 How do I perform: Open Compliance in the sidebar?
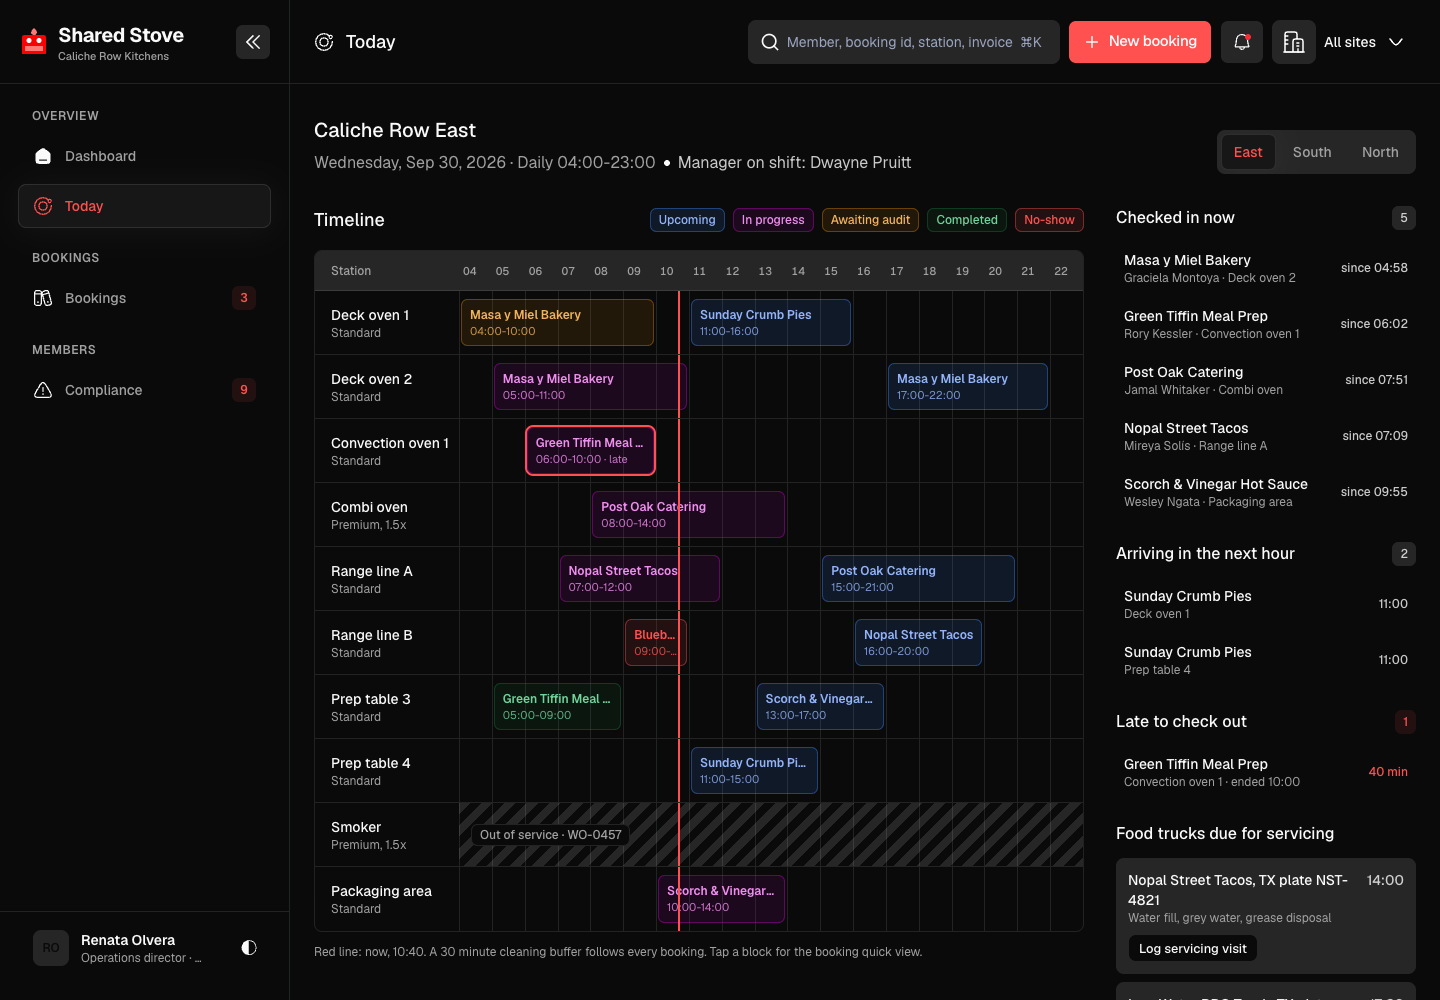pyautogui.click(x=144, y=390)
